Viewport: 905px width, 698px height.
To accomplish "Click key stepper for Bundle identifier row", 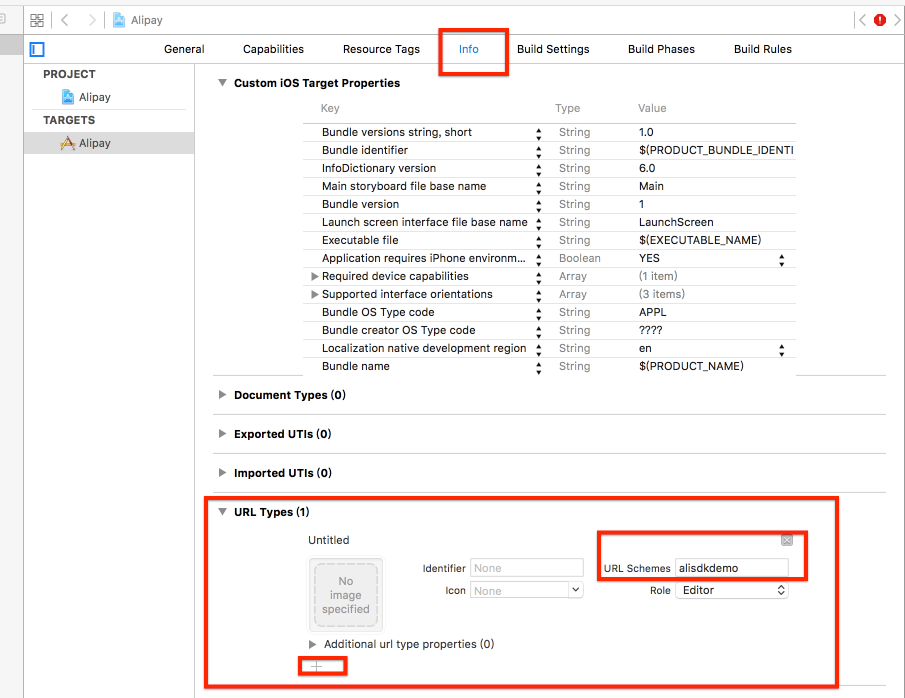I will (538, 152).
